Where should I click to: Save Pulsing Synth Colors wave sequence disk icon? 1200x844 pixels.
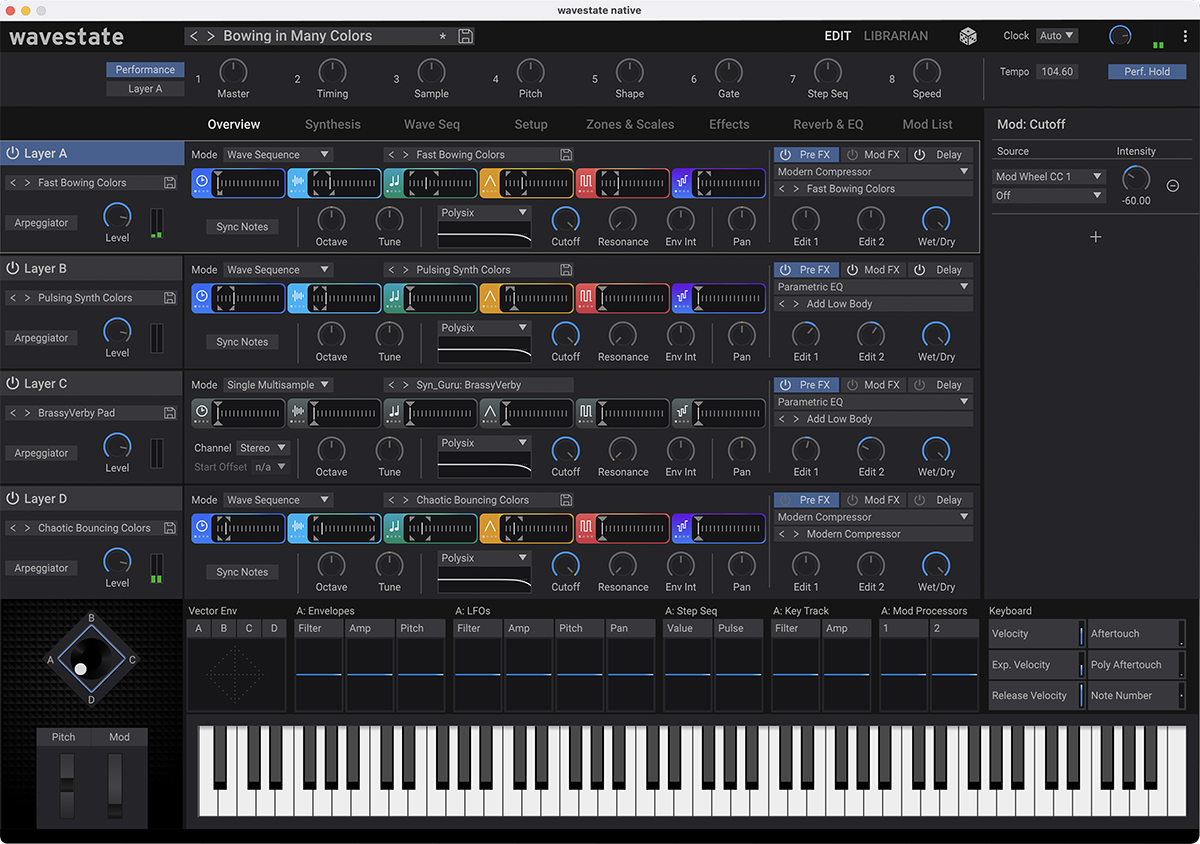point(566,270)
